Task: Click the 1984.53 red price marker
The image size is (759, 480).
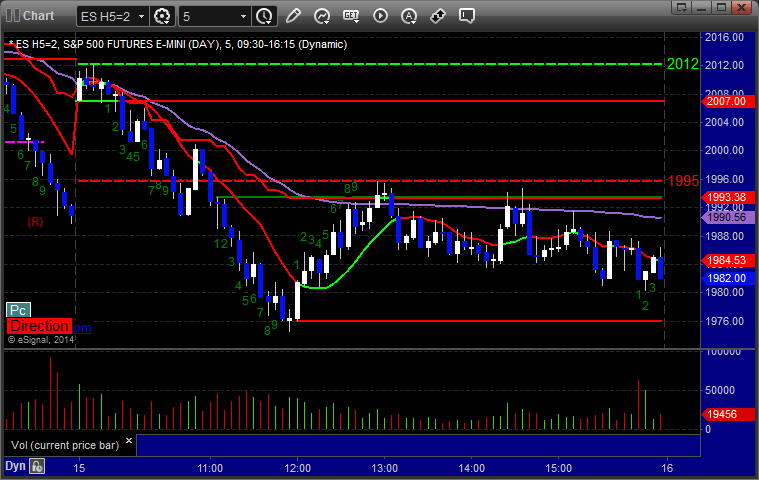Action: point(728,260)
